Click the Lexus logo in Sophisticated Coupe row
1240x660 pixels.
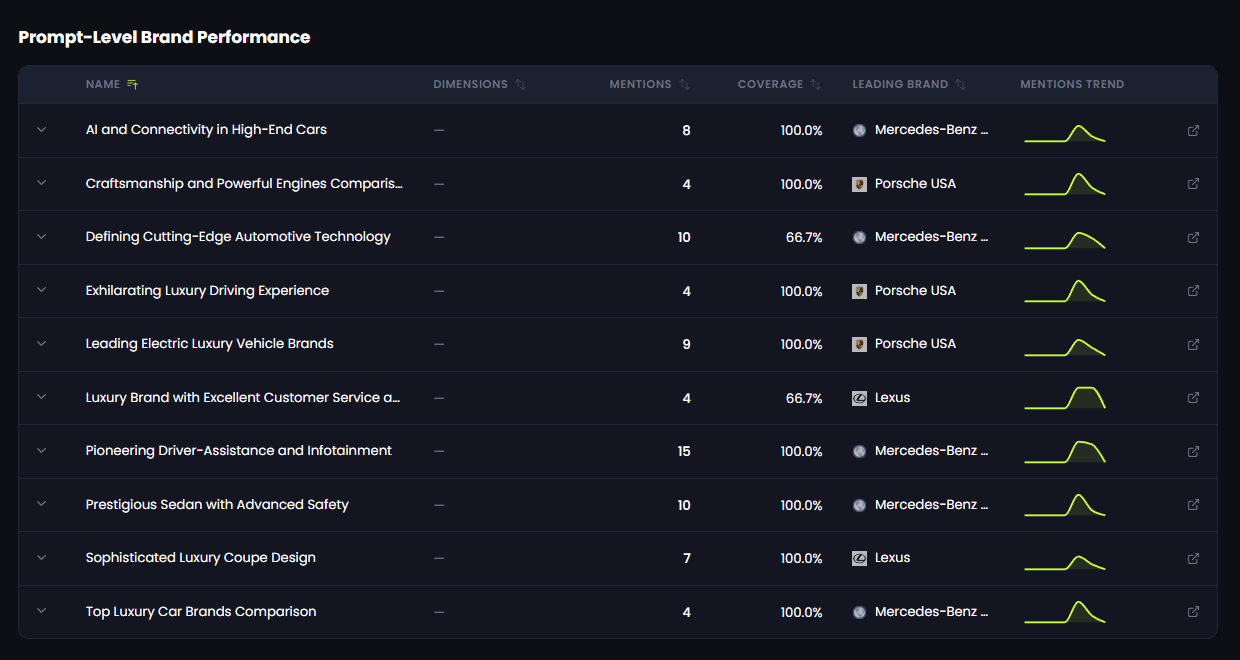pyautogui.click(x=859, y=558)
